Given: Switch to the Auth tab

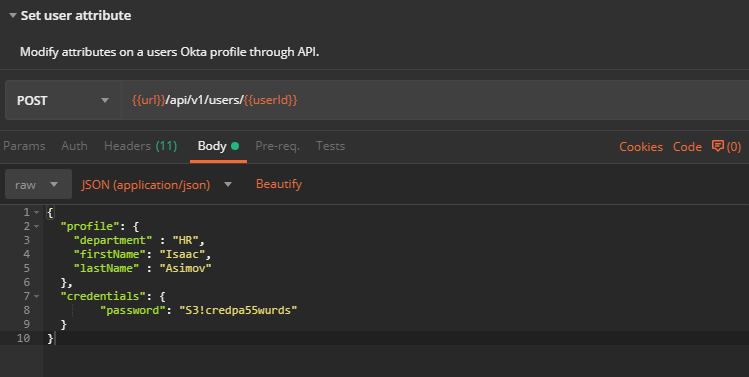Looking at the screenshot, I should tap(75, 146).
